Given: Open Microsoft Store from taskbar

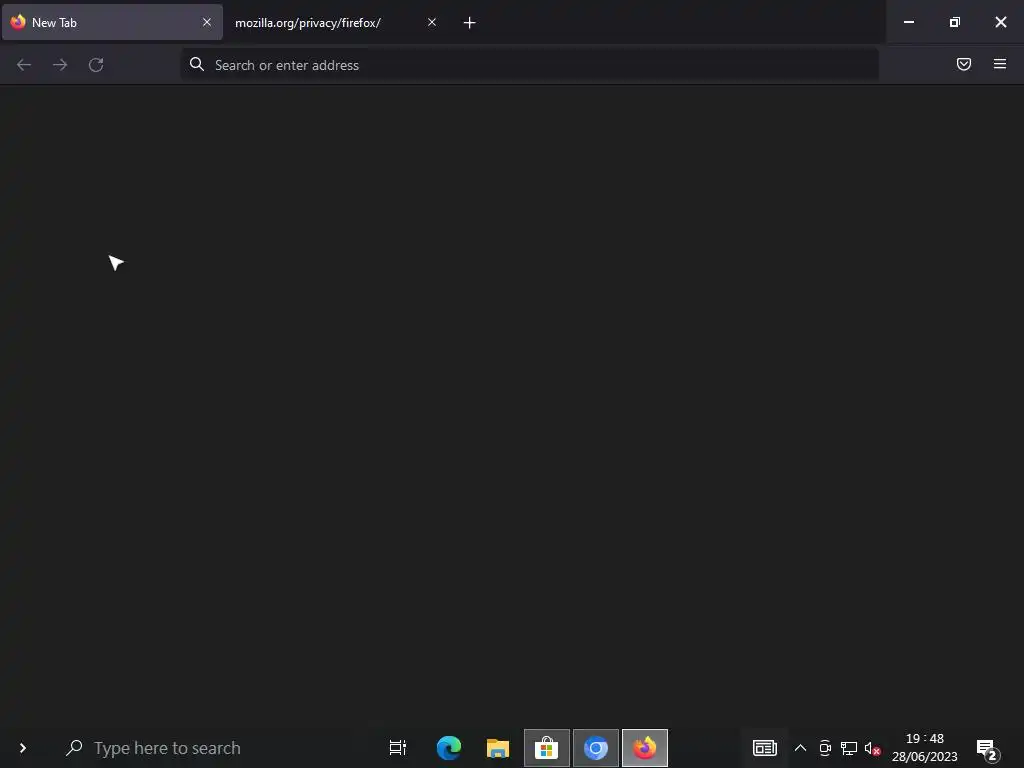Looking at the screenshot, I should (x=547, y=748).
